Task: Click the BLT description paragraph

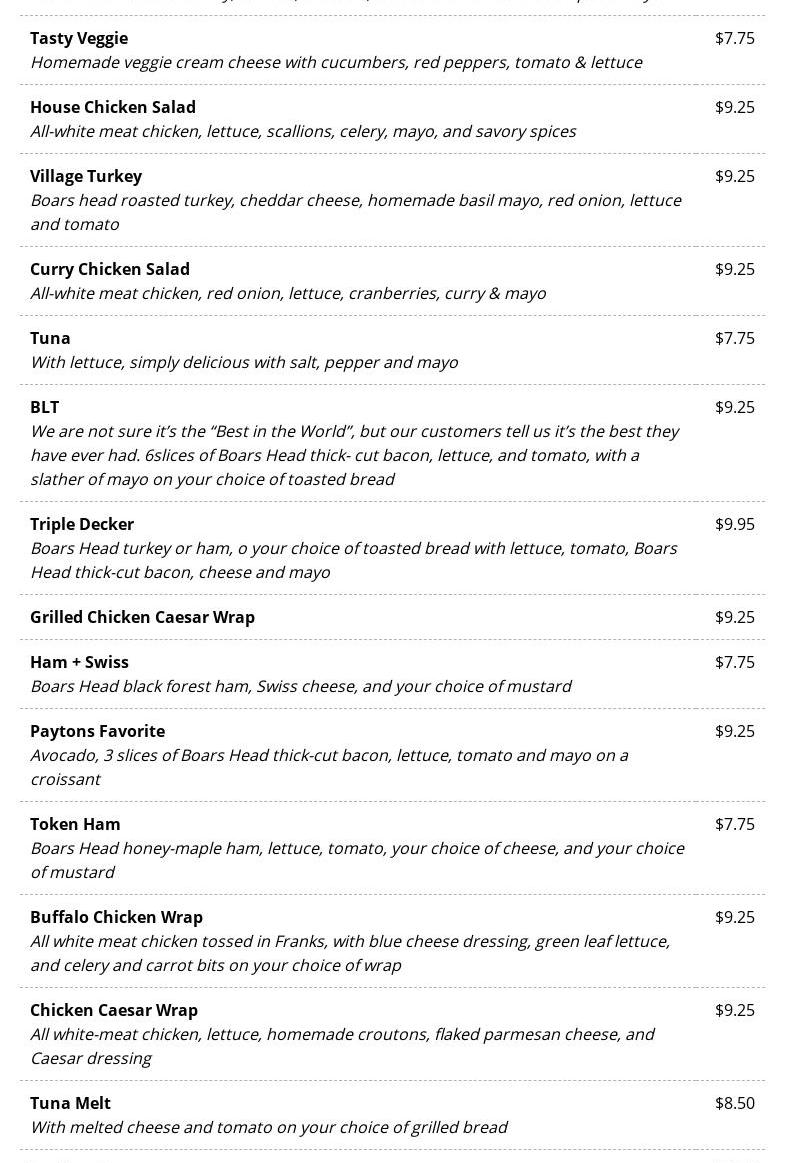Action: tap(354, 455)
